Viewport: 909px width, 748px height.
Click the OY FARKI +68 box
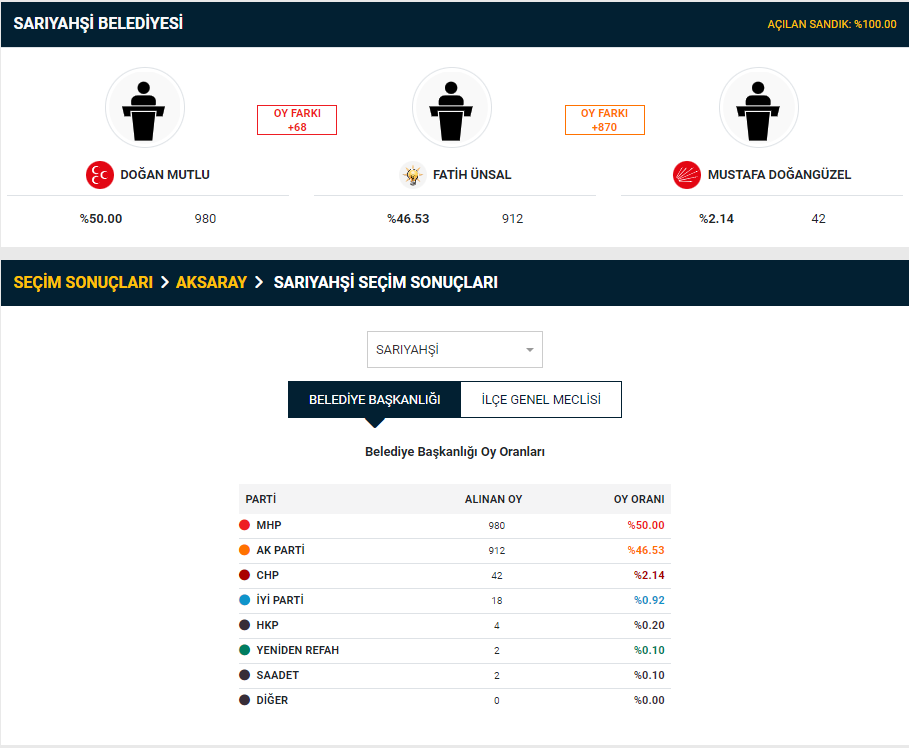point(297,120)
